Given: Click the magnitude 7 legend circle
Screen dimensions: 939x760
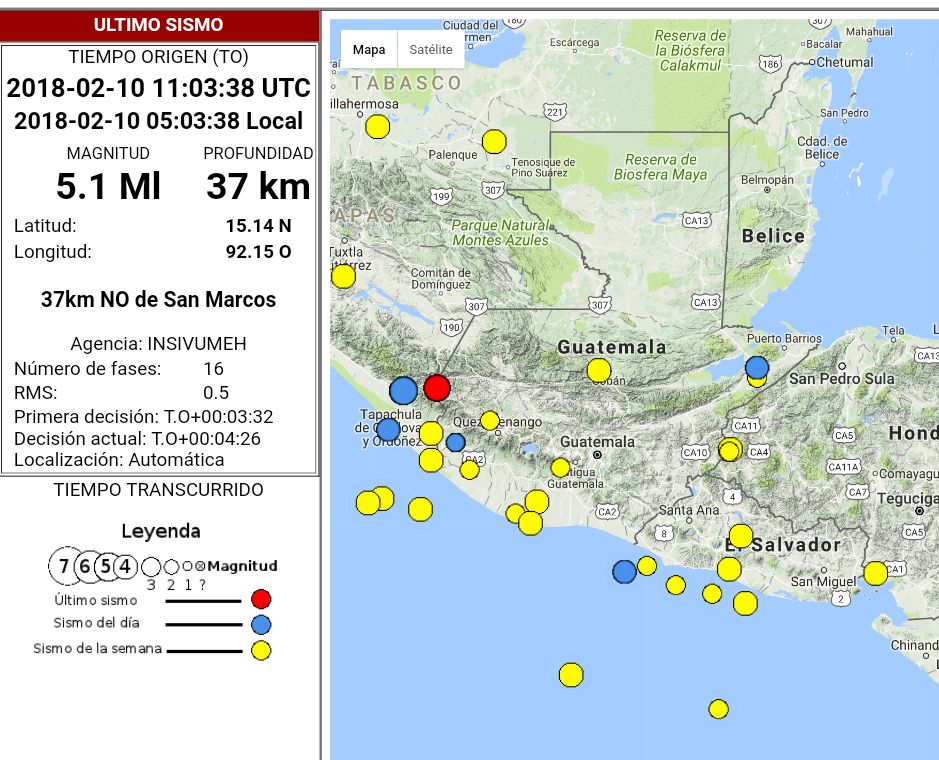Looking at the screenshot, I should 64,567.
